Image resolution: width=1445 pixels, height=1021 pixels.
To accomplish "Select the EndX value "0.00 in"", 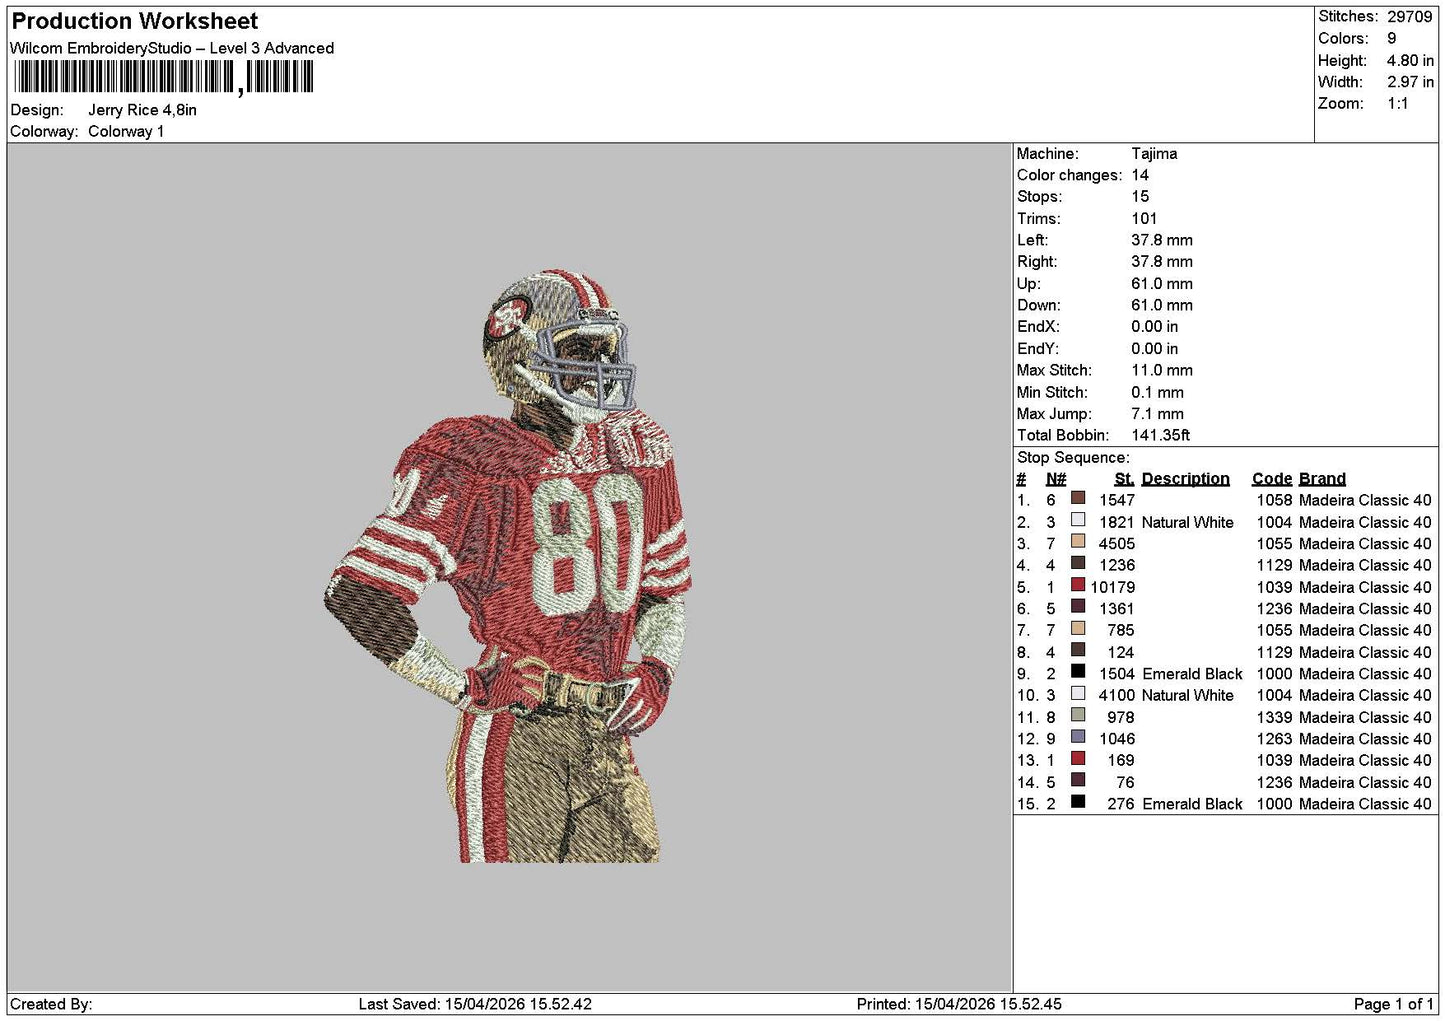I will coord(1155,326).
